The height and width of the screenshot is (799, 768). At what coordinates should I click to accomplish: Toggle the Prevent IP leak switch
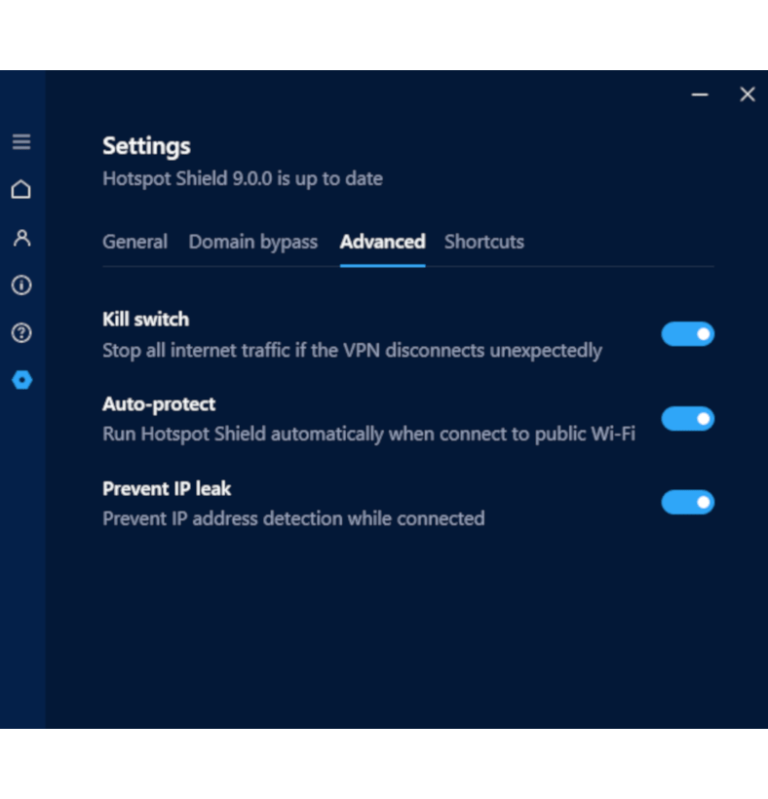(x=687, y=502)
